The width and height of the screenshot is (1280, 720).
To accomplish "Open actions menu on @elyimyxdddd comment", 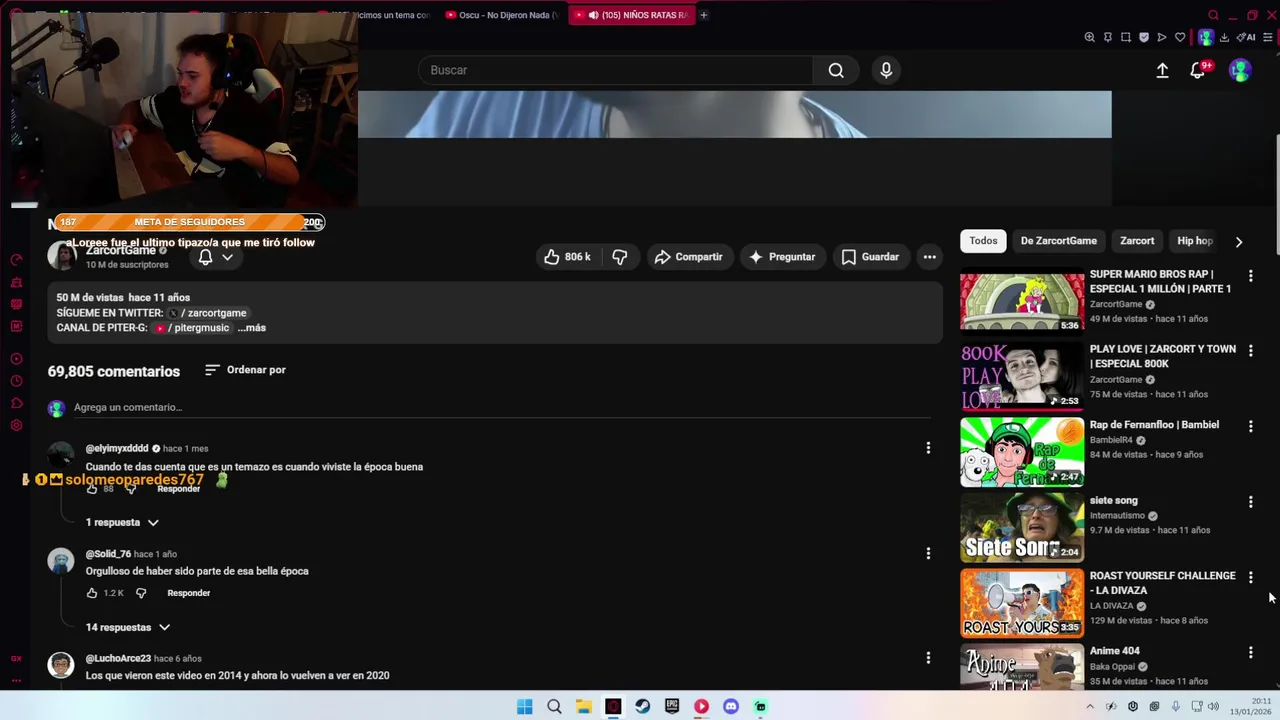I will click(x=928, y=448).
